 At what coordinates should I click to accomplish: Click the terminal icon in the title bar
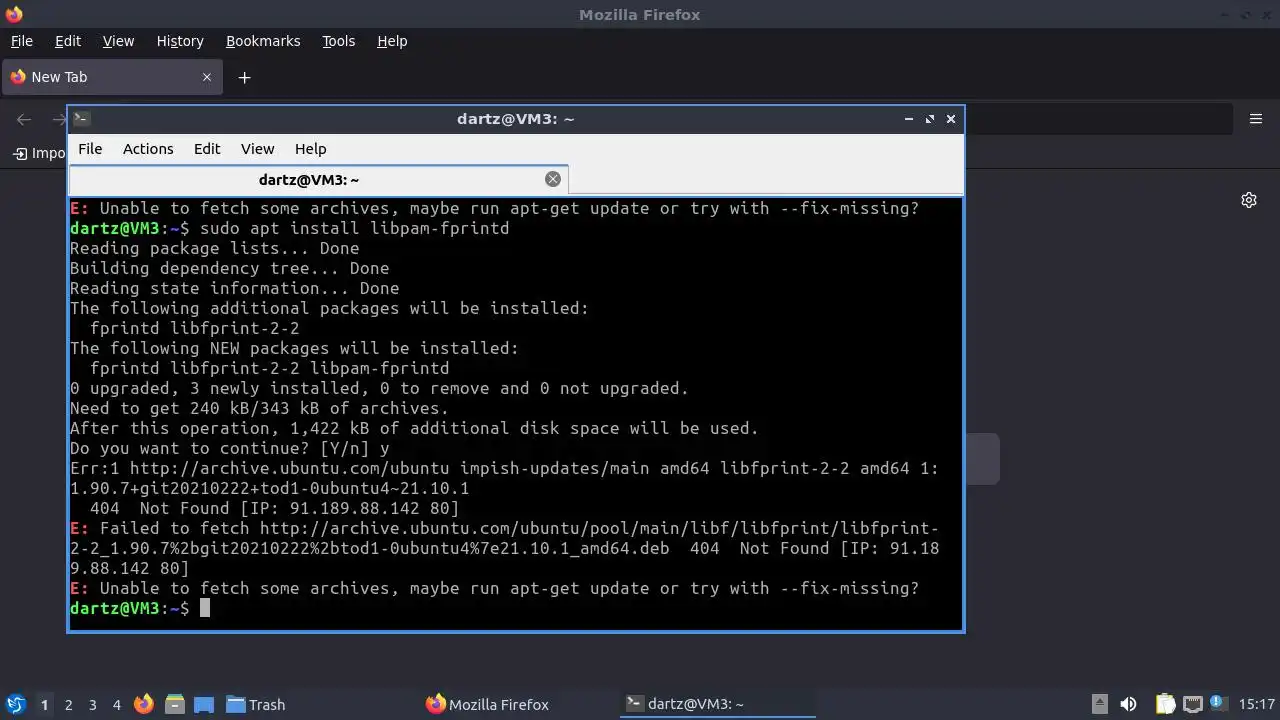81,118
